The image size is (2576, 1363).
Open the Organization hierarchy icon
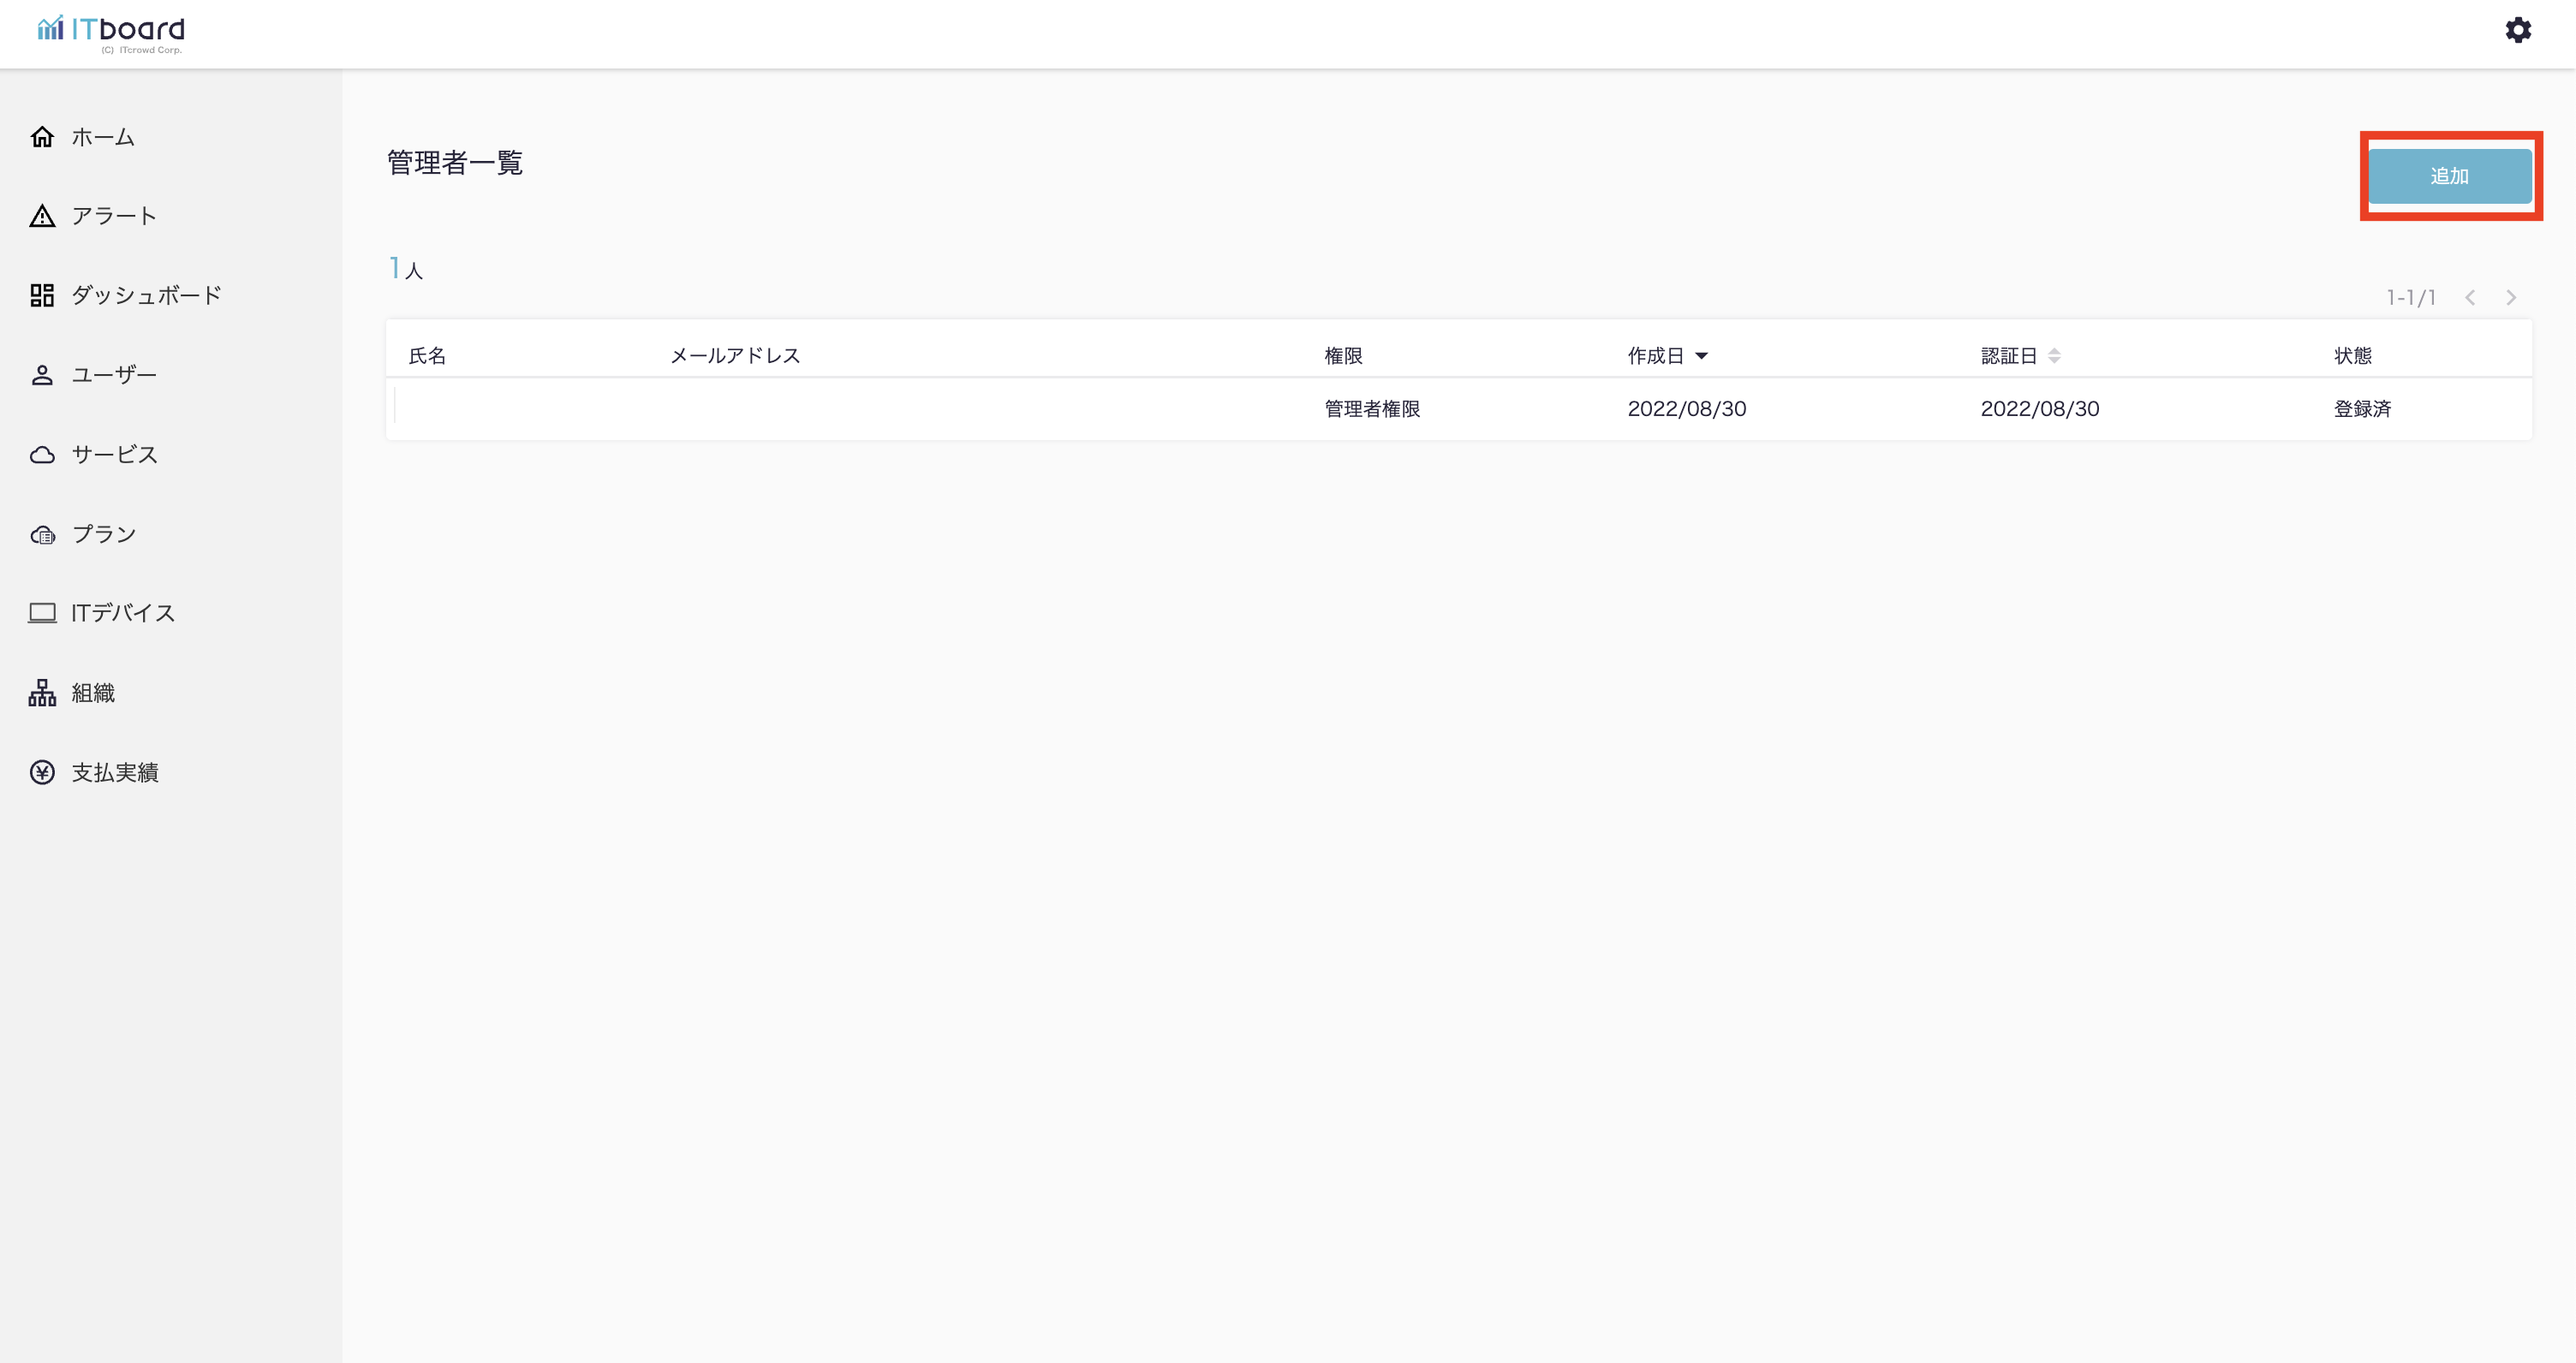click(x=42, y=693)
